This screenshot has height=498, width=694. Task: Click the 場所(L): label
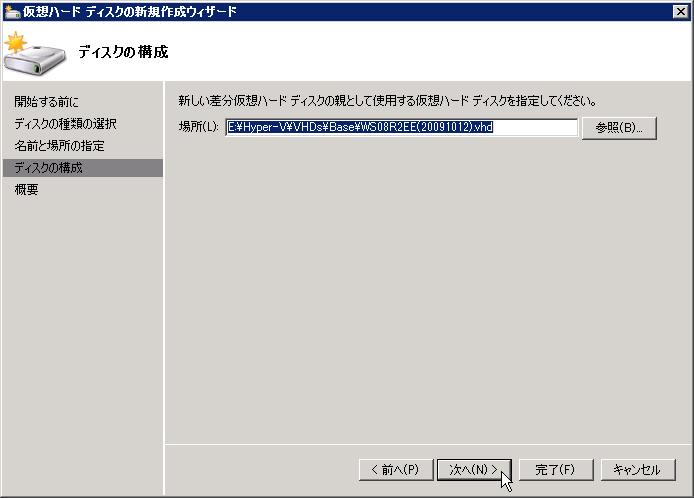coord(199,127)
